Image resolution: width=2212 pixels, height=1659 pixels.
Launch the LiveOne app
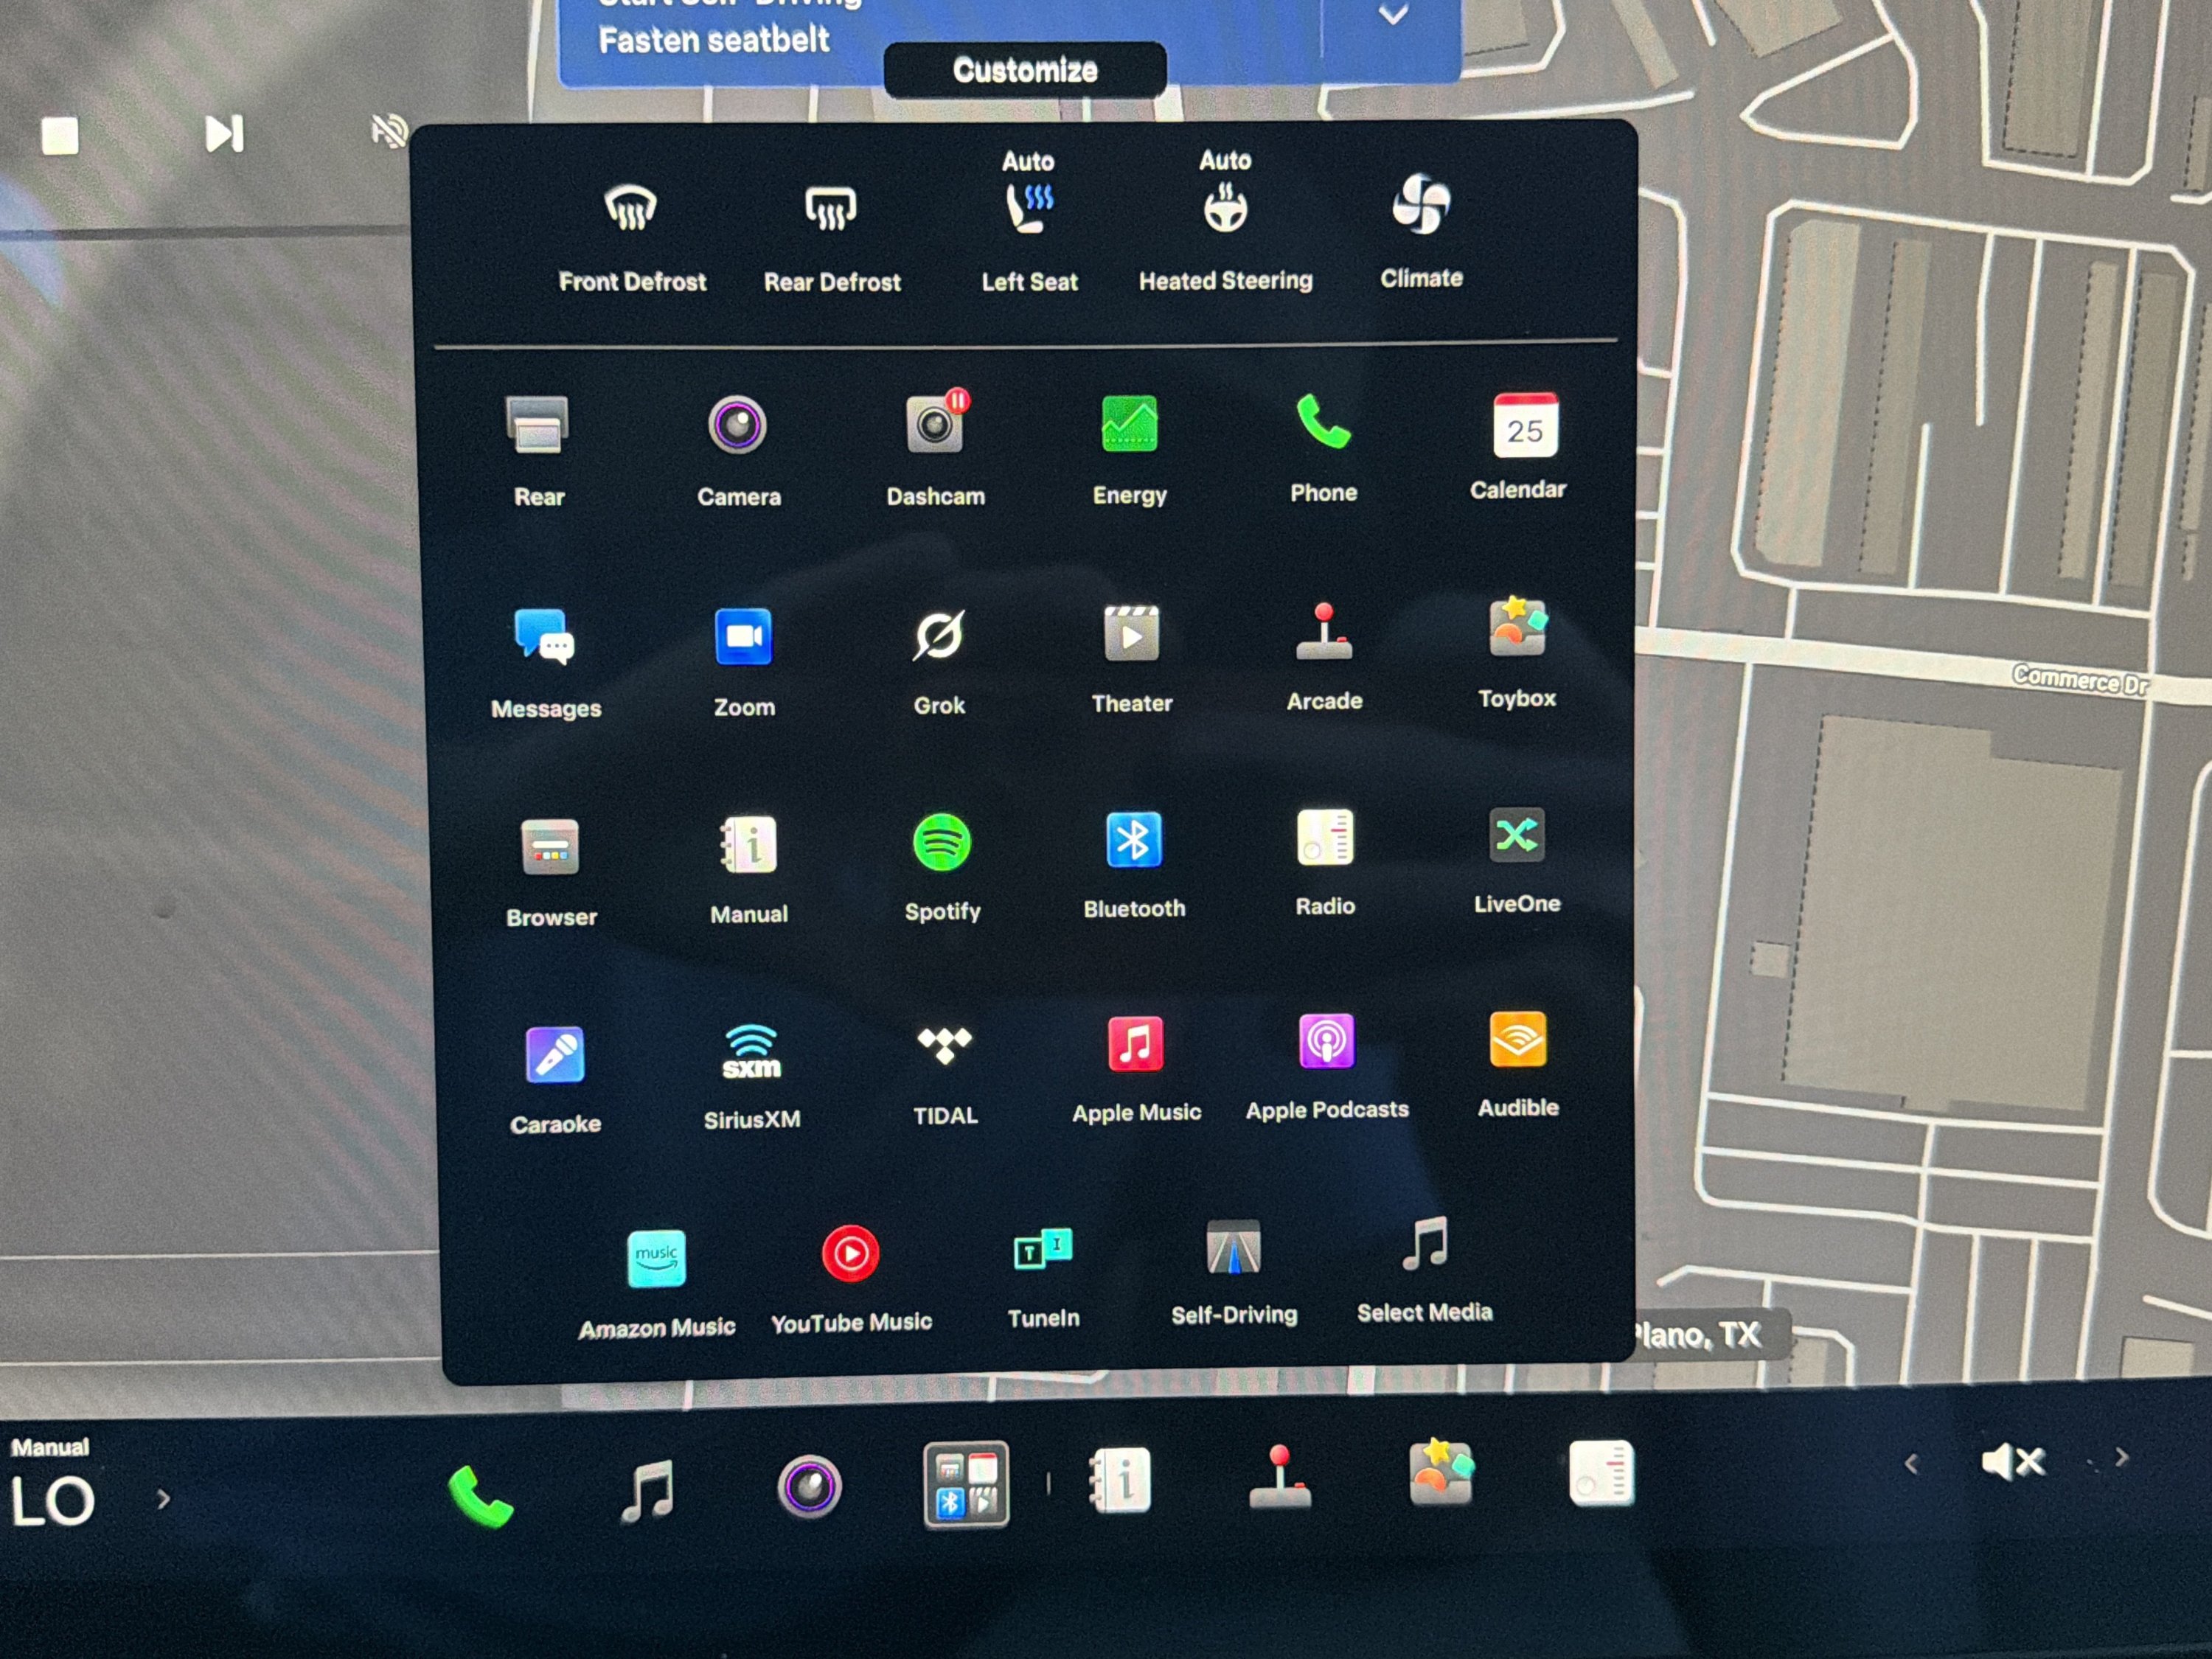1517,835
